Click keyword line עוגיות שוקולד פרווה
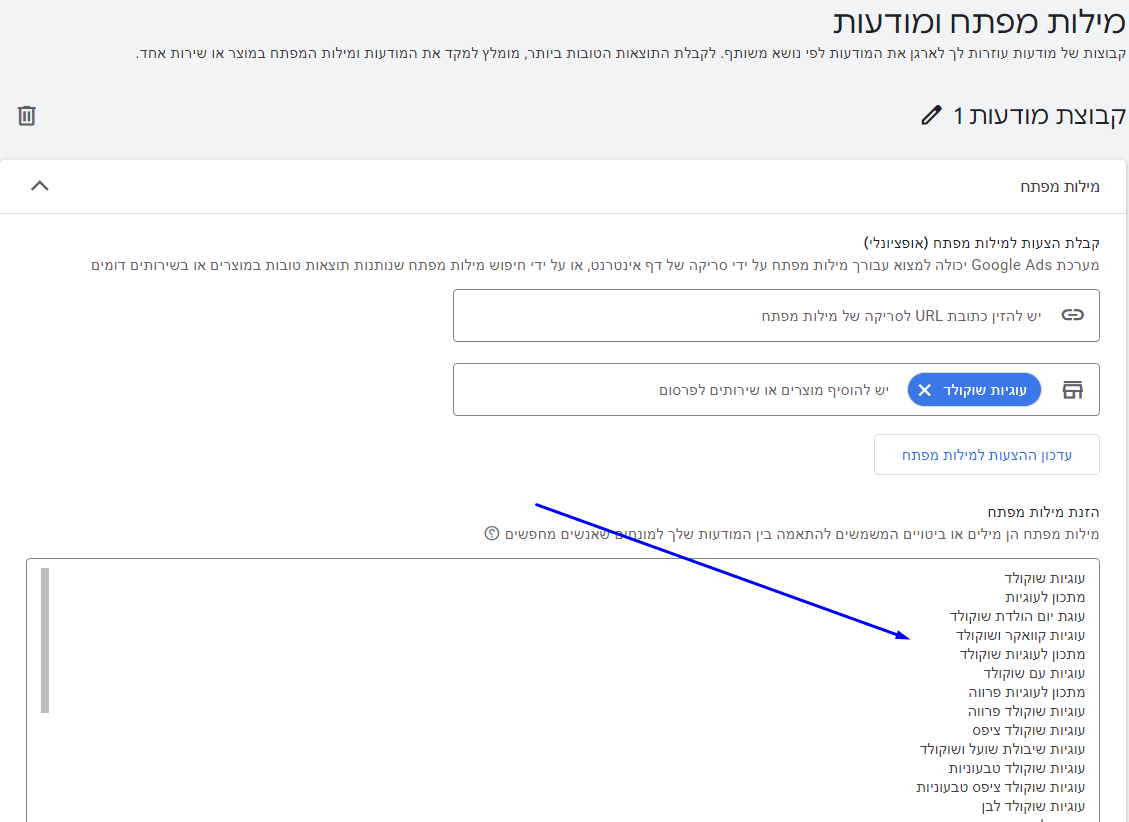The image size is (1129, 822). pyautogui.click(x=1026, y=711)
